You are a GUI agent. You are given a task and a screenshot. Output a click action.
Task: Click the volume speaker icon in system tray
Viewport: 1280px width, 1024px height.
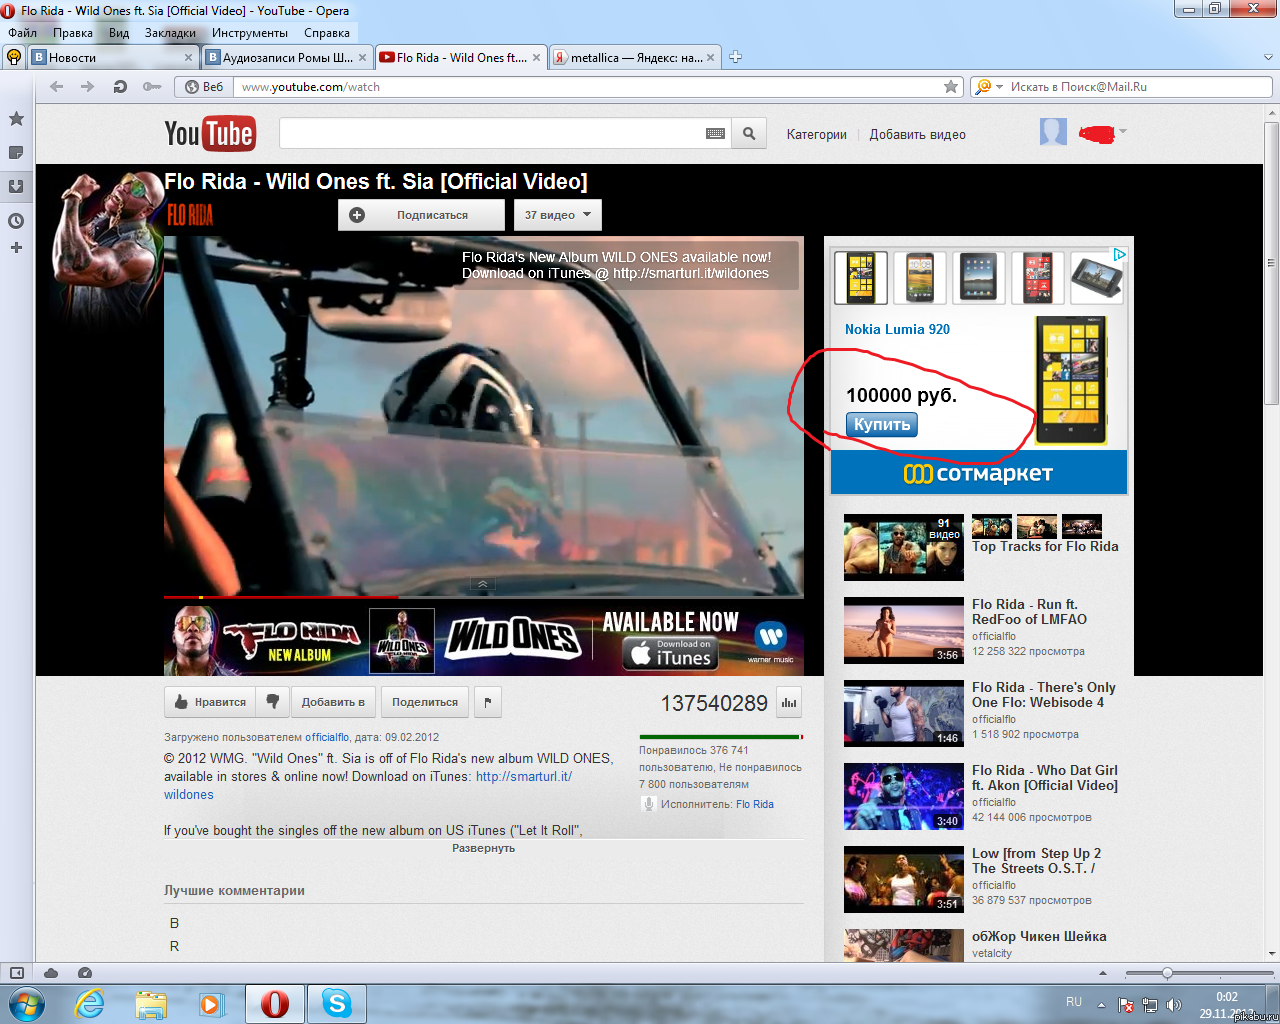(x=1173, y=1005)
